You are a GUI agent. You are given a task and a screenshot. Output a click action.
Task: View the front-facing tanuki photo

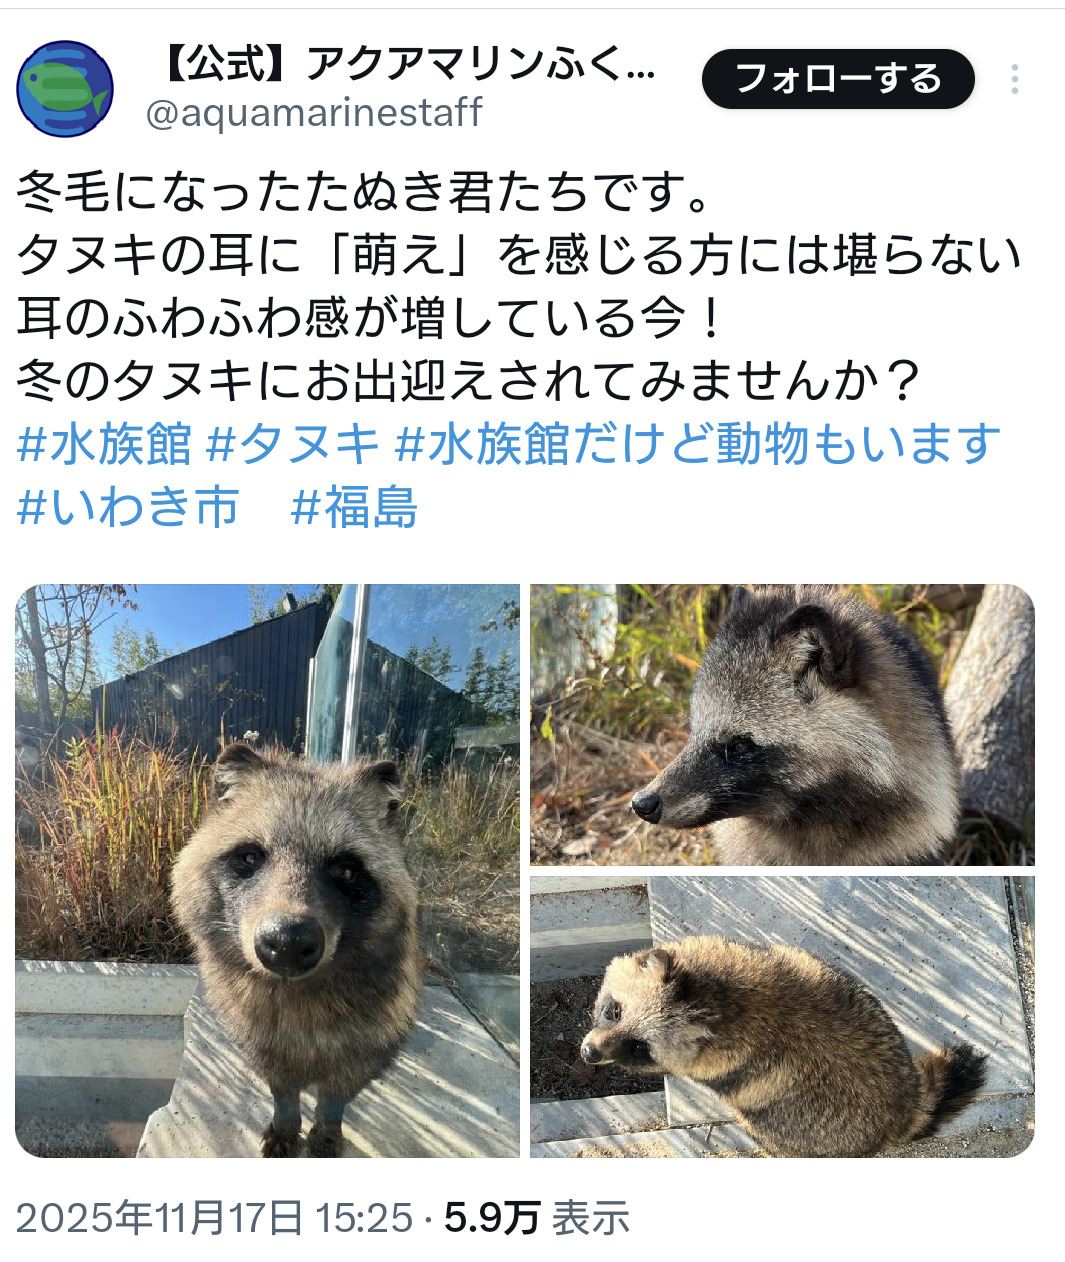point(268,871)
